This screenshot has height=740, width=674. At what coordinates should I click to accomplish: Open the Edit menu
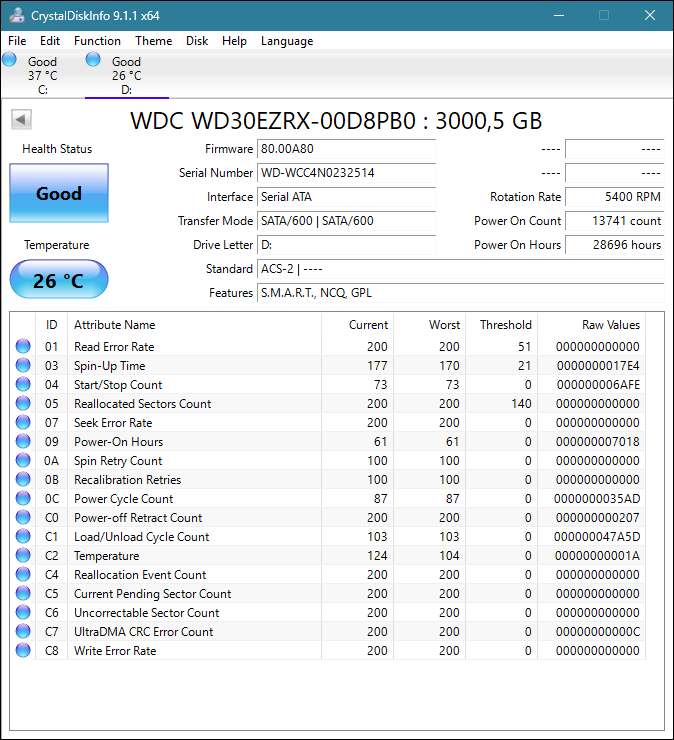click(x=50, y=41)
